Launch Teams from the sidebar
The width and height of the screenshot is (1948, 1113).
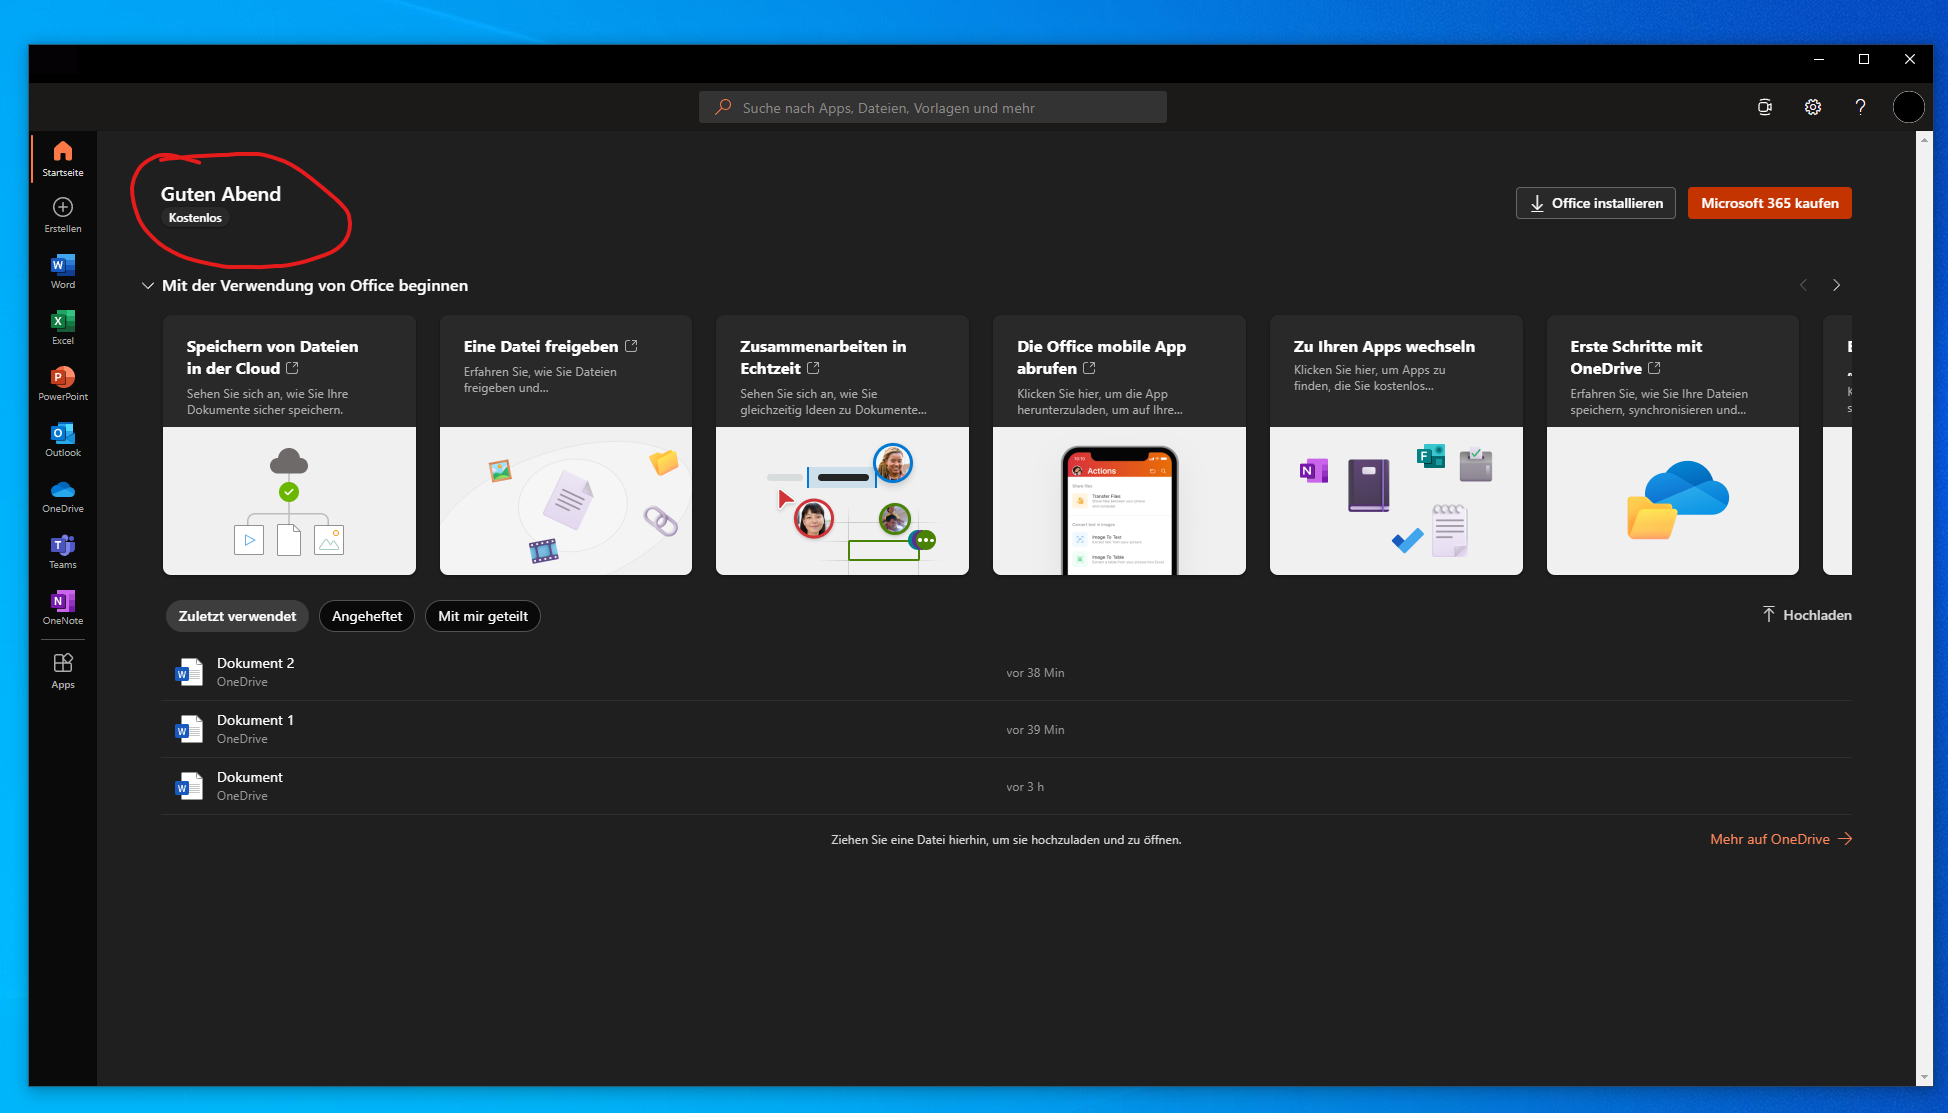(x=62, y=550)
